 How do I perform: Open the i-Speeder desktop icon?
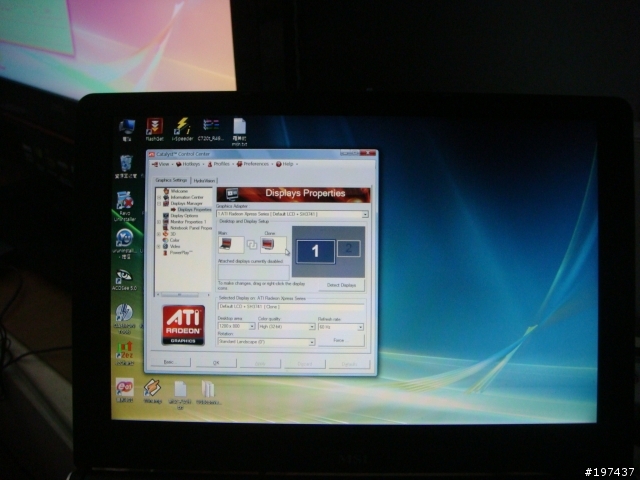(x=182, y=129)
